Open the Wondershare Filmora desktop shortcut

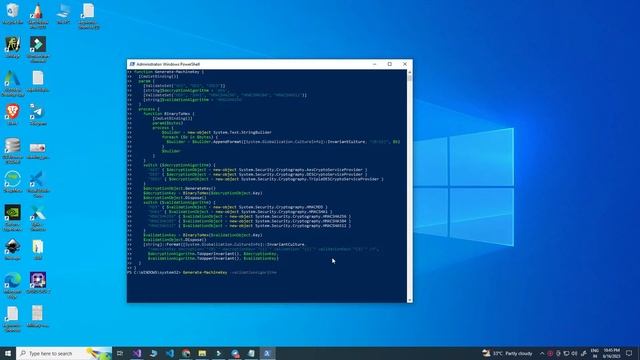pyautogui.click(x=38, y=49)
